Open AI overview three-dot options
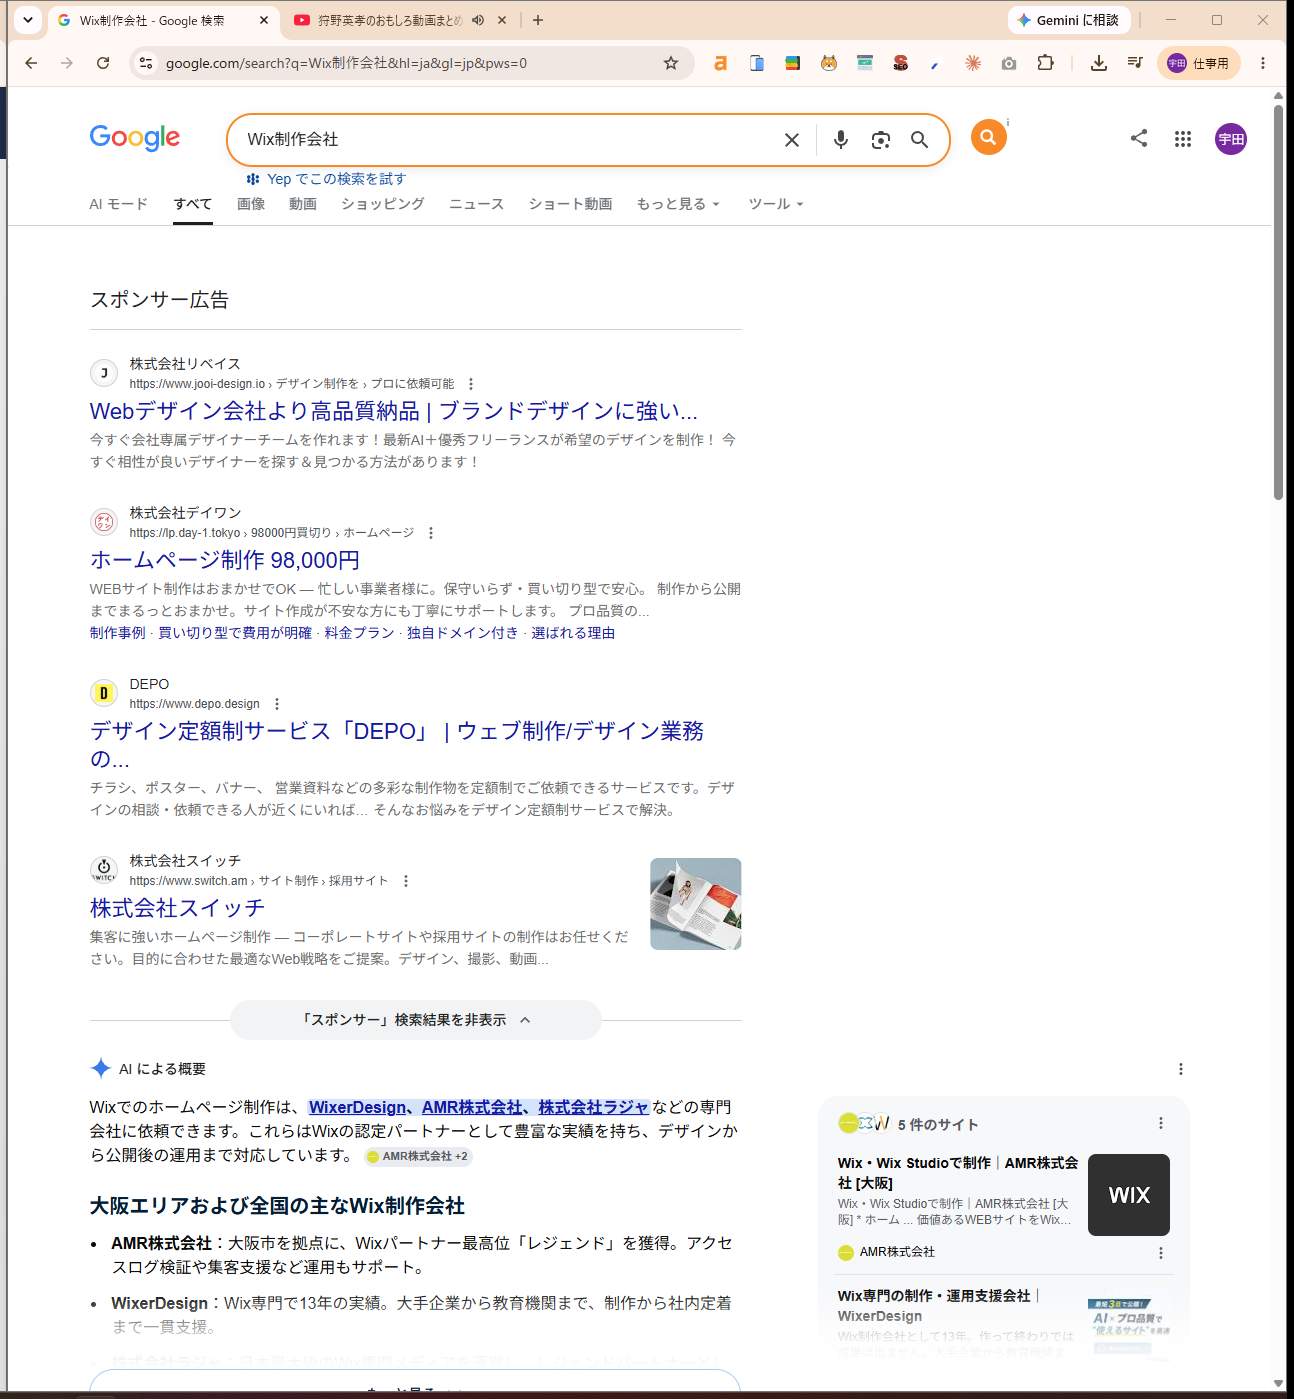Viewport: 1294px width, 1399px height. click(1181, 1069)
